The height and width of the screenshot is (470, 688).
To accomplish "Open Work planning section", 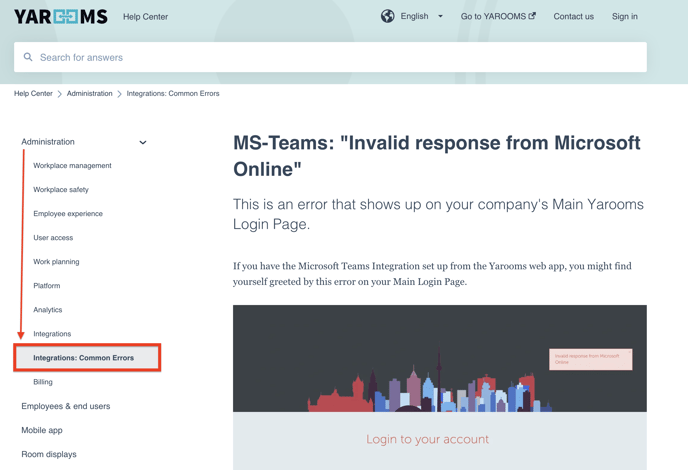I will point(56,262).
